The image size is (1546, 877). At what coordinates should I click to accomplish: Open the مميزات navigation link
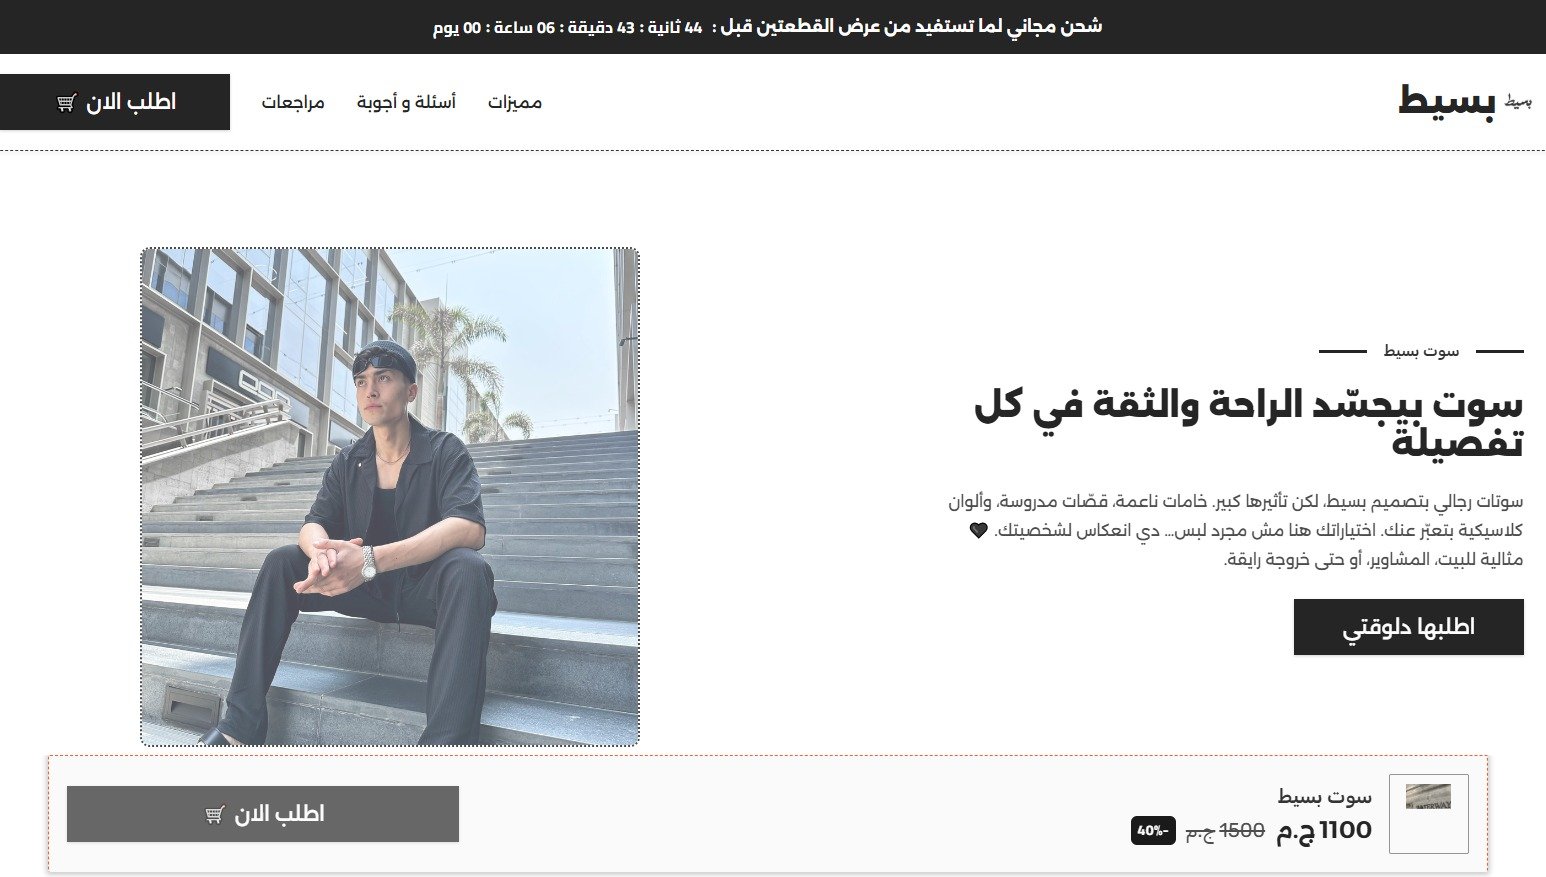tap(515, 102)
